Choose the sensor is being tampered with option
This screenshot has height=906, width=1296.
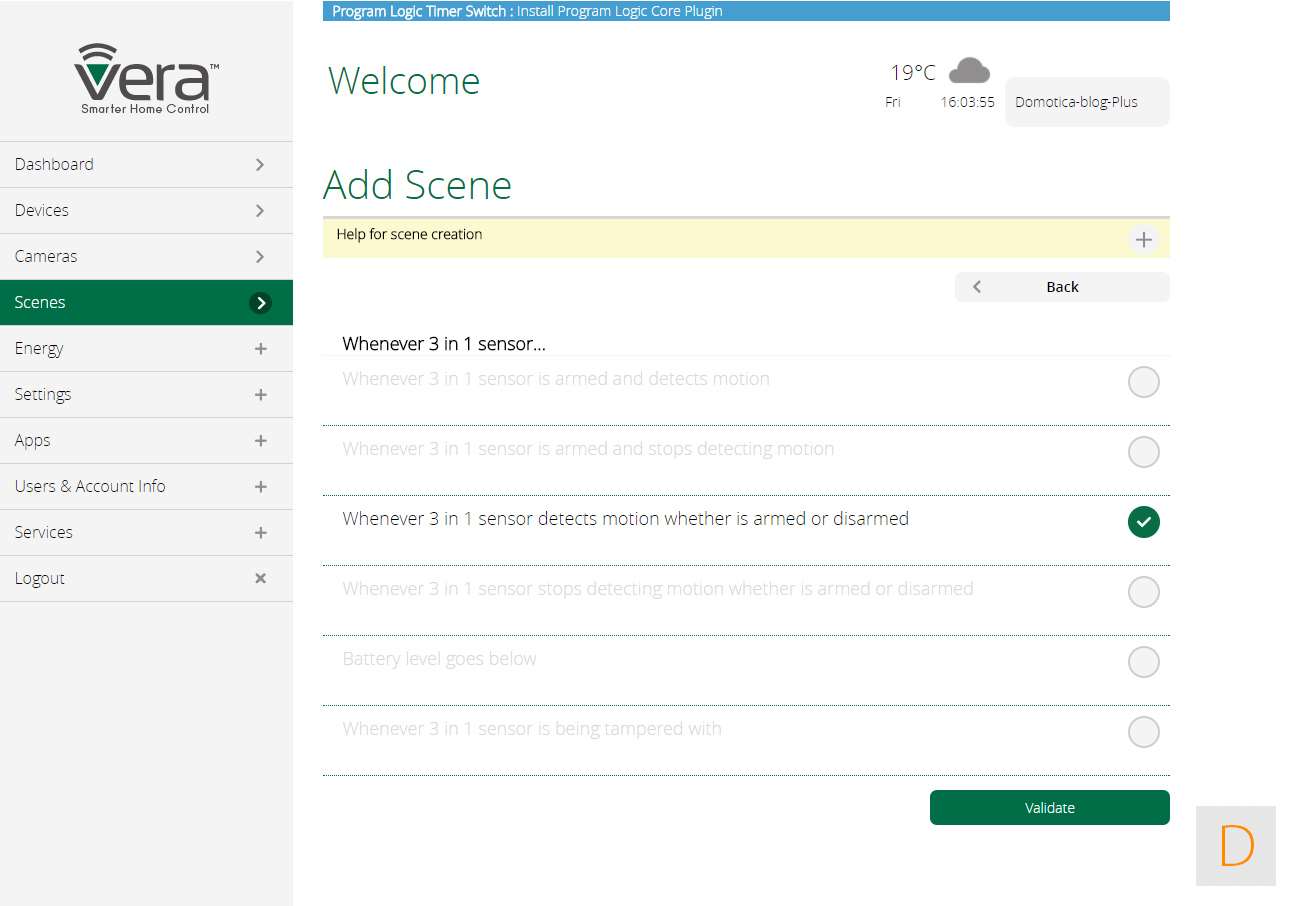pyautogui.click(x=1143, y=732)
